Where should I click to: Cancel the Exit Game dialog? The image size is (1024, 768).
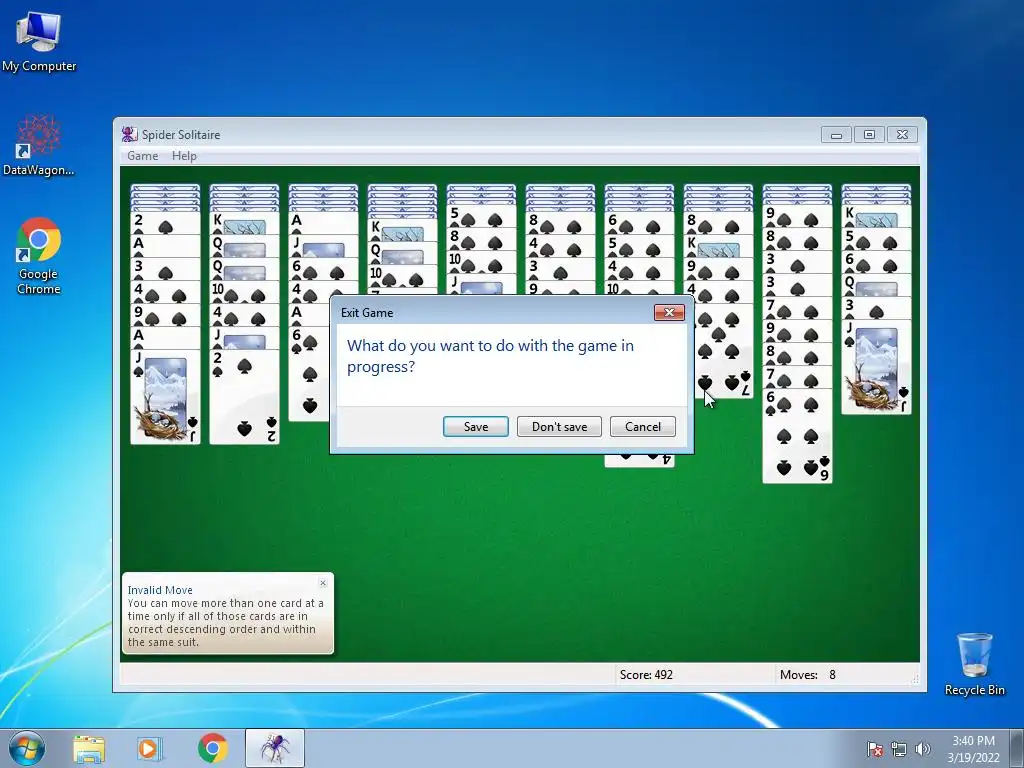(x=643, y=426)
